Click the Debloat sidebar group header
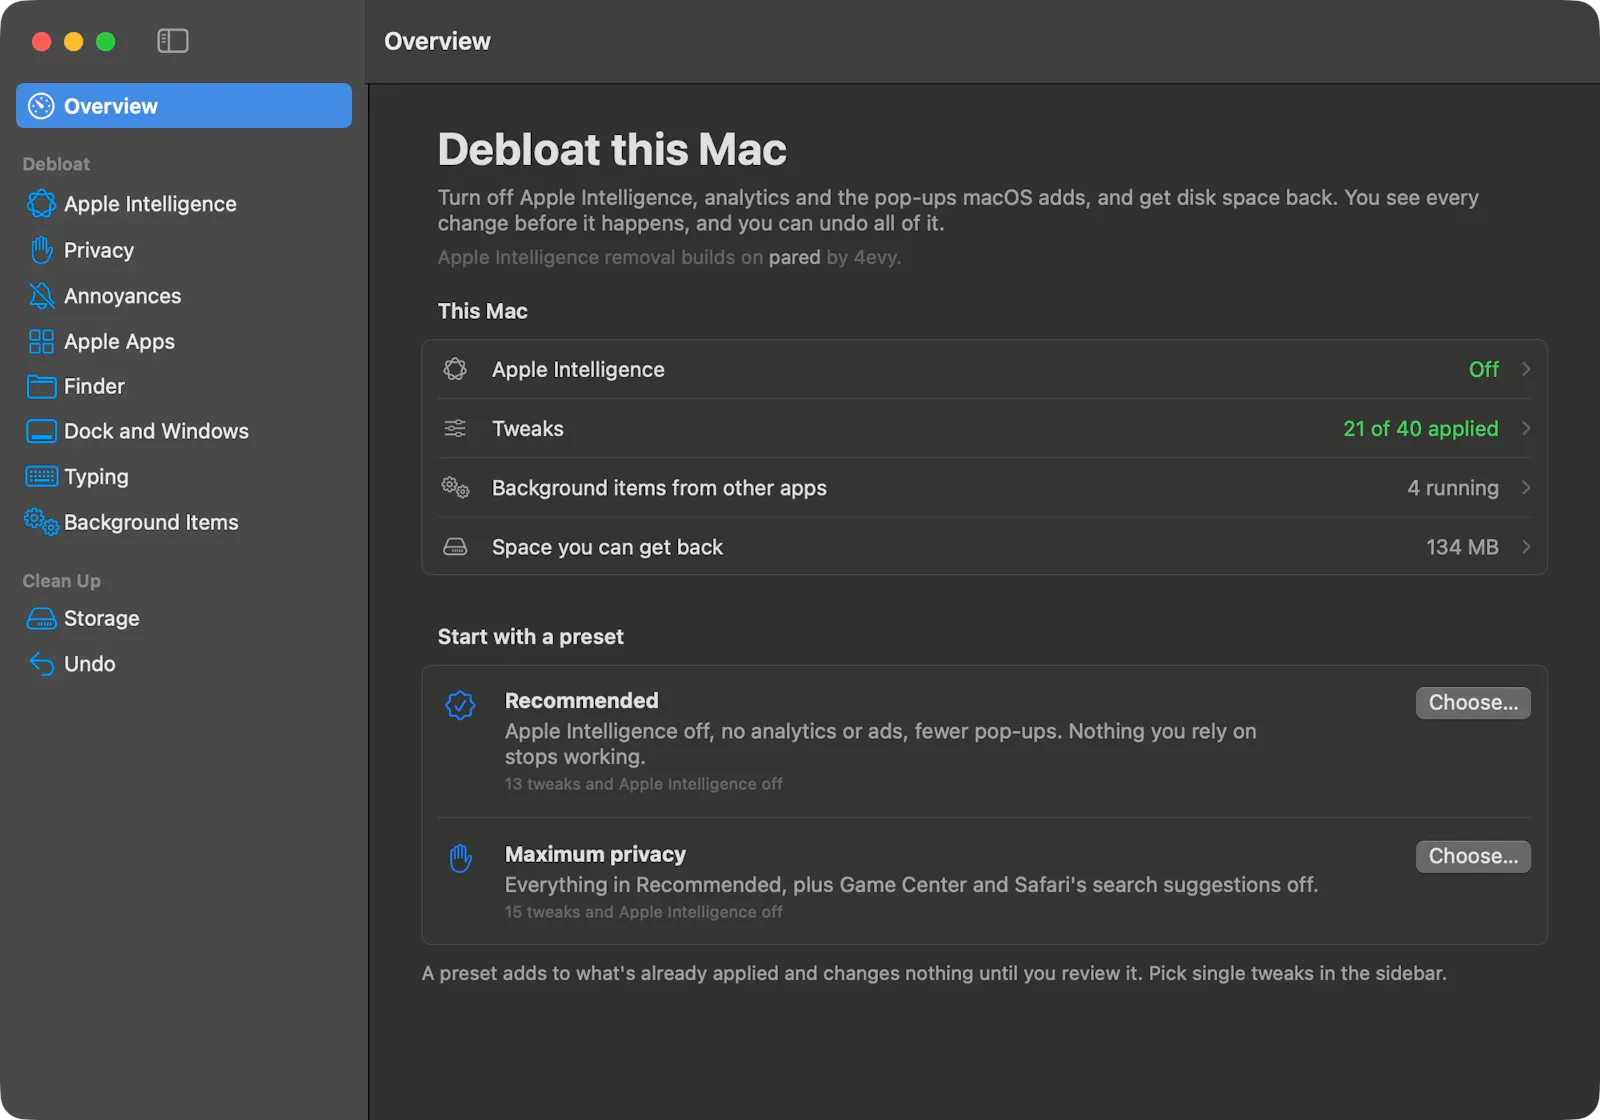The height and width of the screenshot is (1120, 1600). point(56,164)
